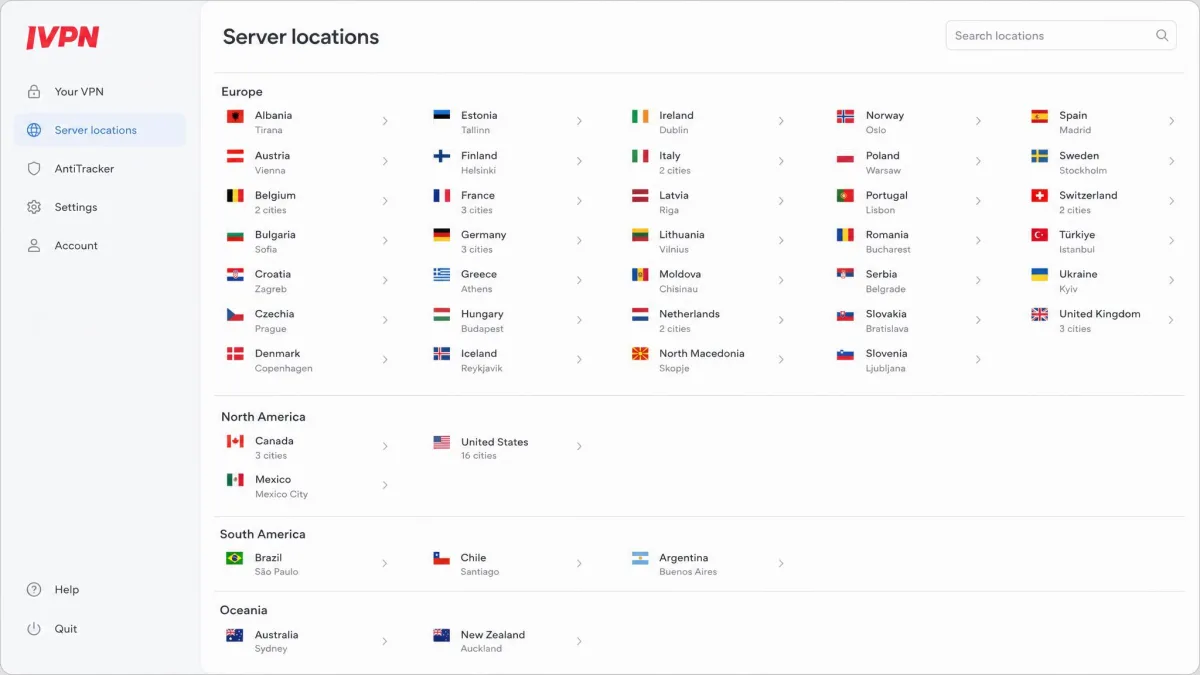Expand Germany's row chevron arrow
Screen dimensions: 1200x675
[579, 241]
